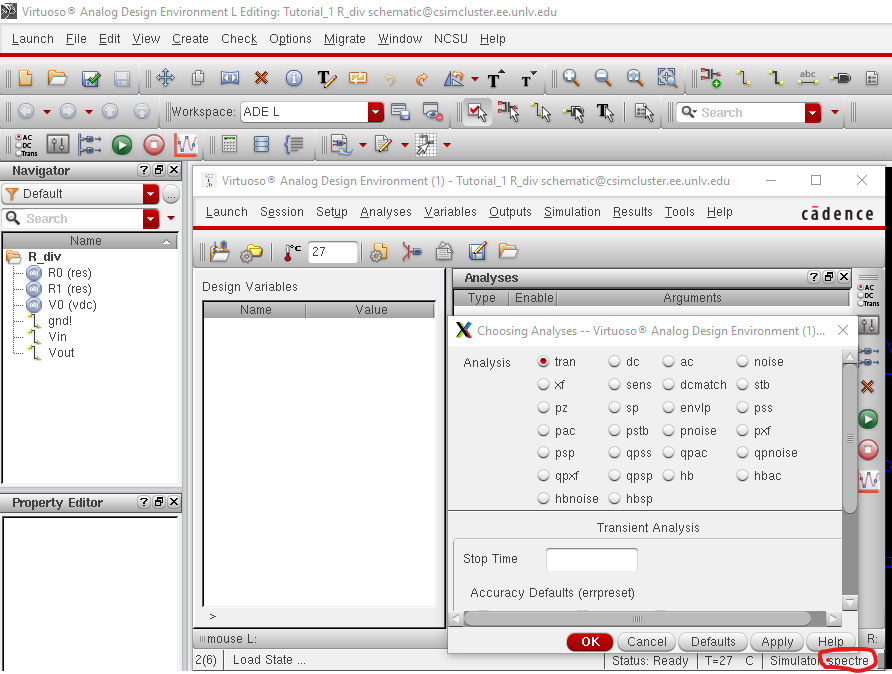Open the NCSU menu
The image size is (892, 674).
tap(450, 39)
